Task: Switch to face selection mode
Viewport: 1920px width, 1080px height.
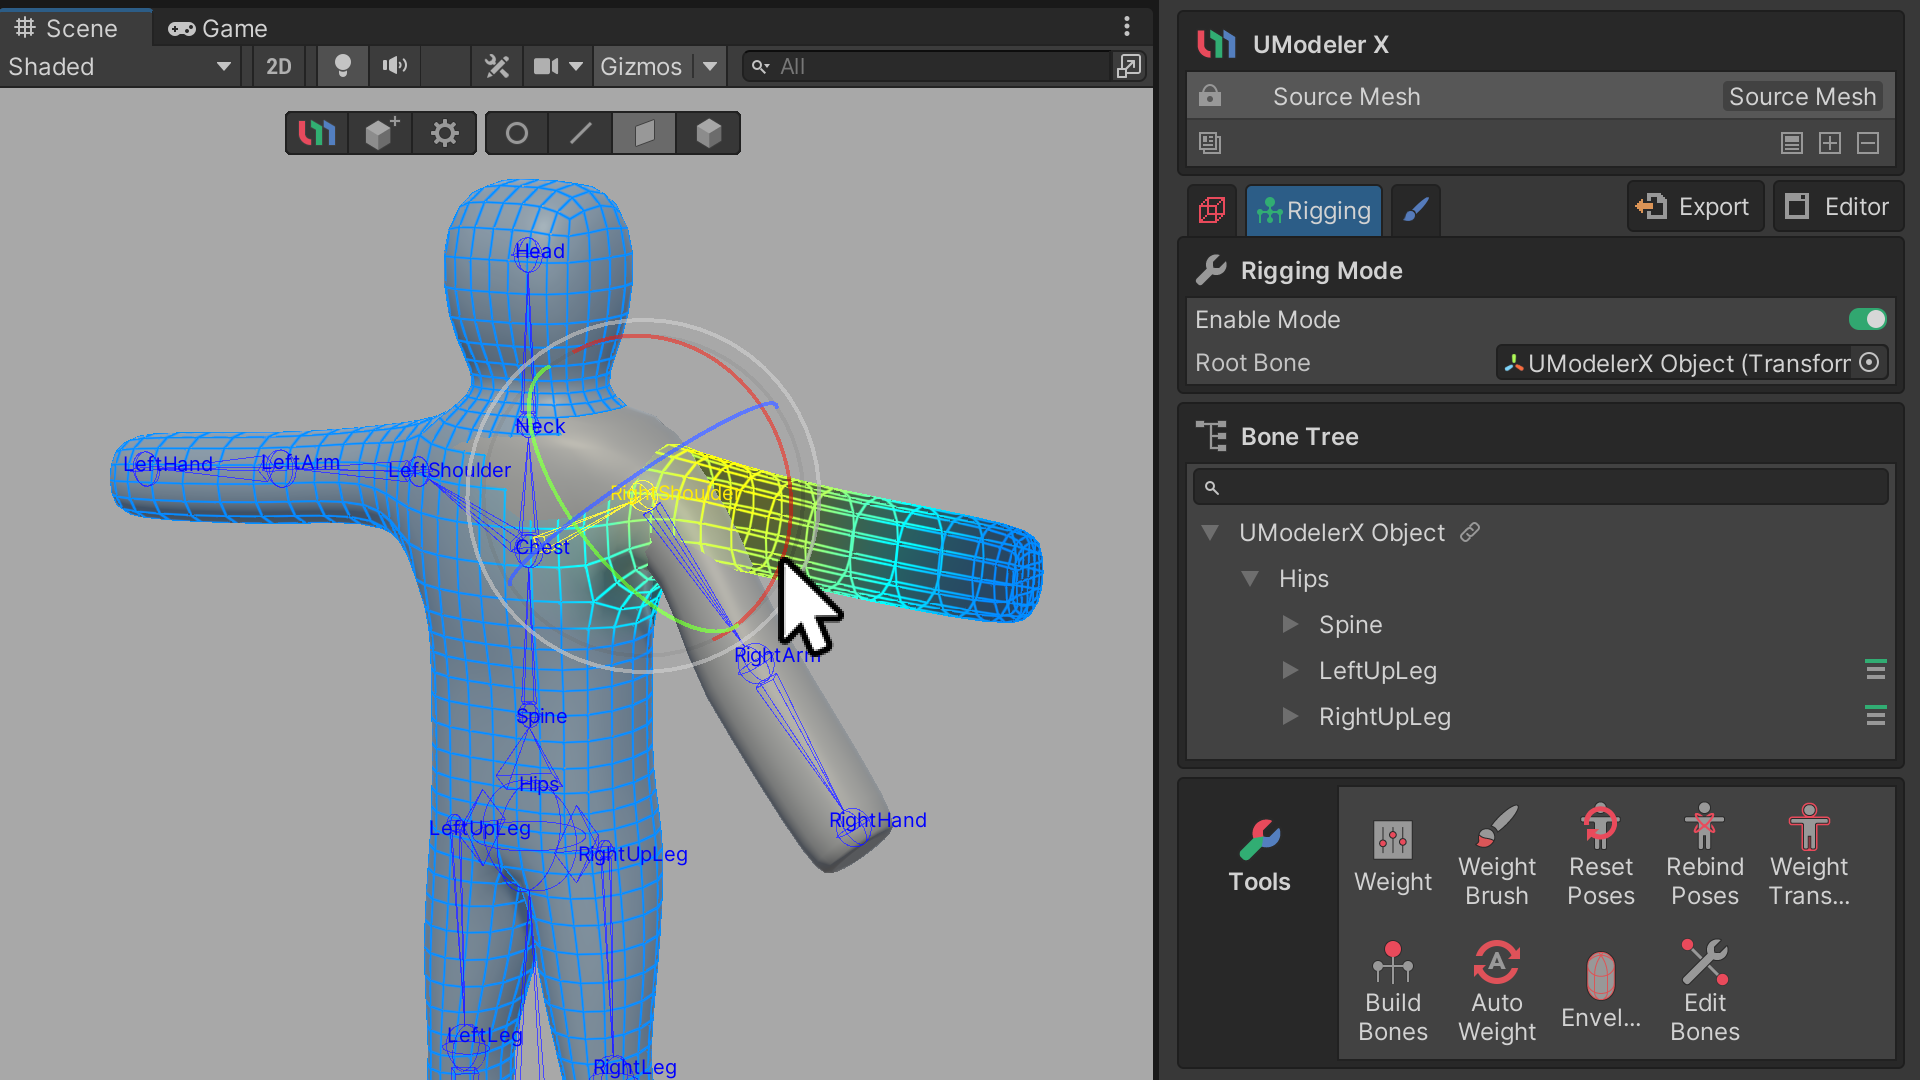Action: pyautogui.click(x=645, y=133)
